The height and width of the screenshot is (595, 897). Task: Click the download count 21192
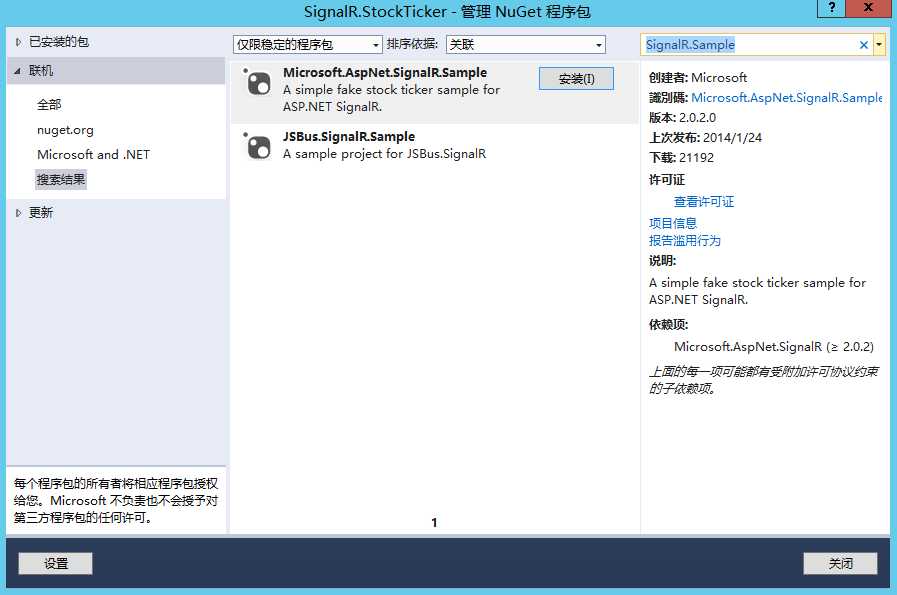coord(696,158)
